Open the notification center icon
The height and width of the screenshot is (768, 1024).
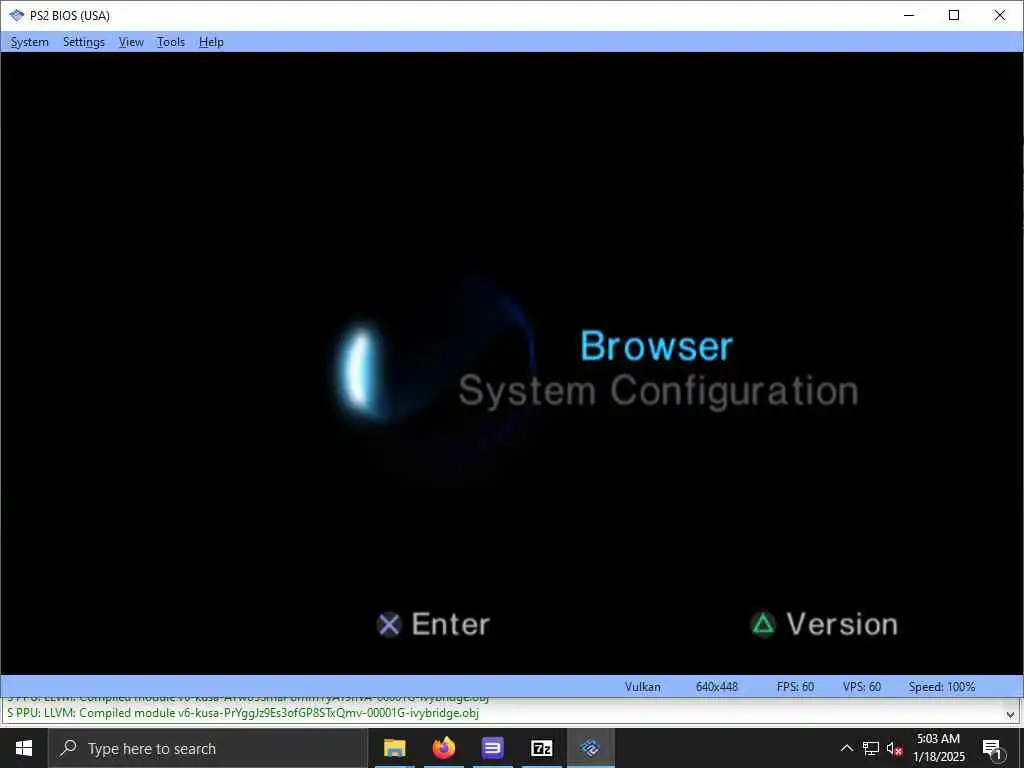point(991,748)
